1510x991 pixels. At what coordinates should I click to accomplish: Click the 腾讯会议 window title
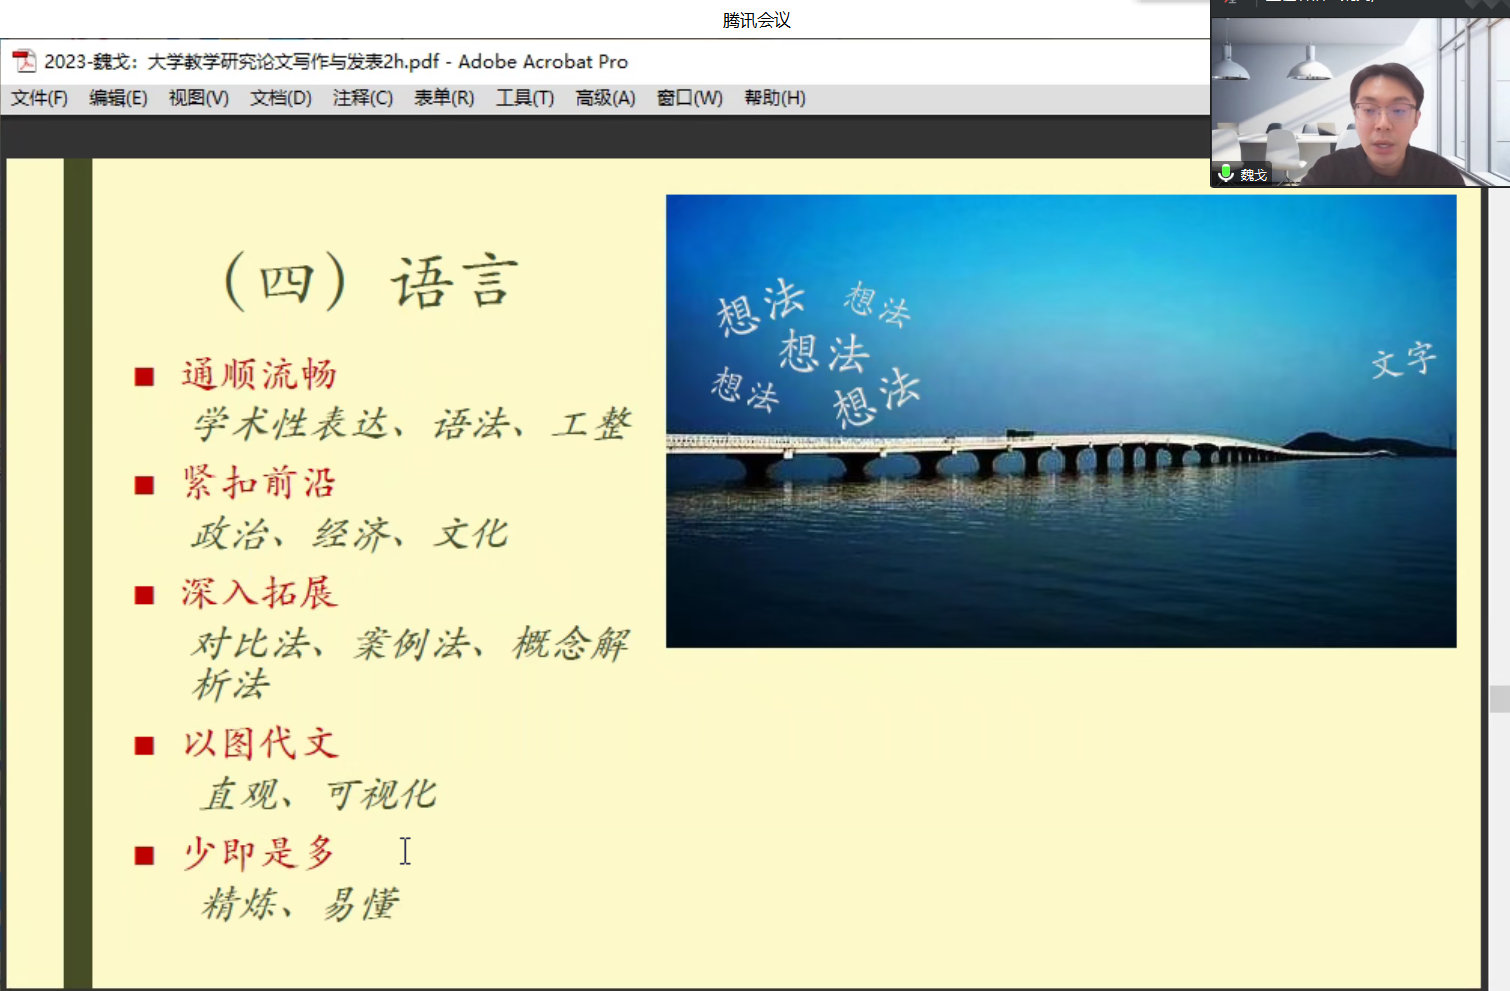point(756,20)
